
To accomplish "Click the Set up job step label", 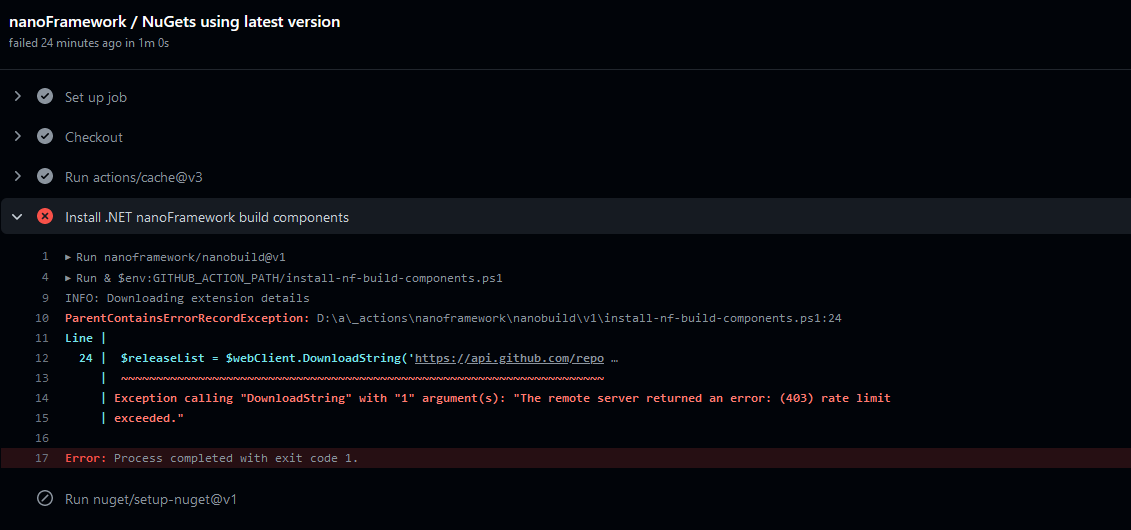I will coord(96,97).
